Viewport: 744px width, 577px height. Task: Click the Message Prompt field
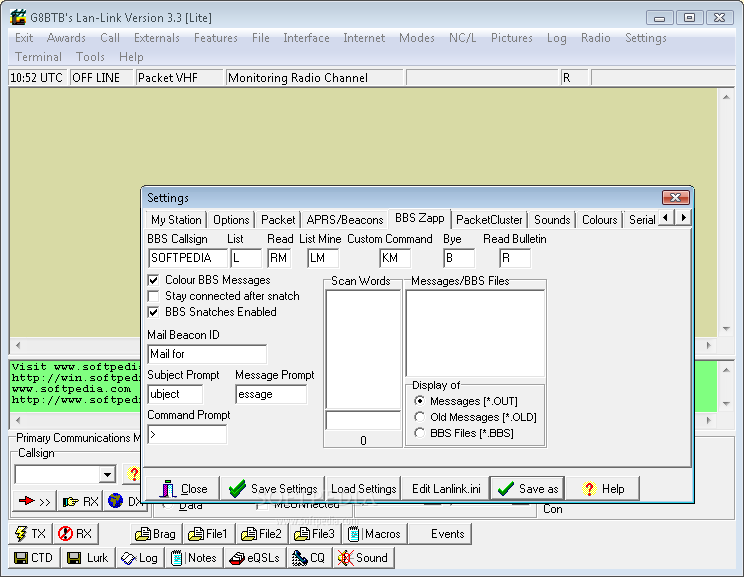271,394
